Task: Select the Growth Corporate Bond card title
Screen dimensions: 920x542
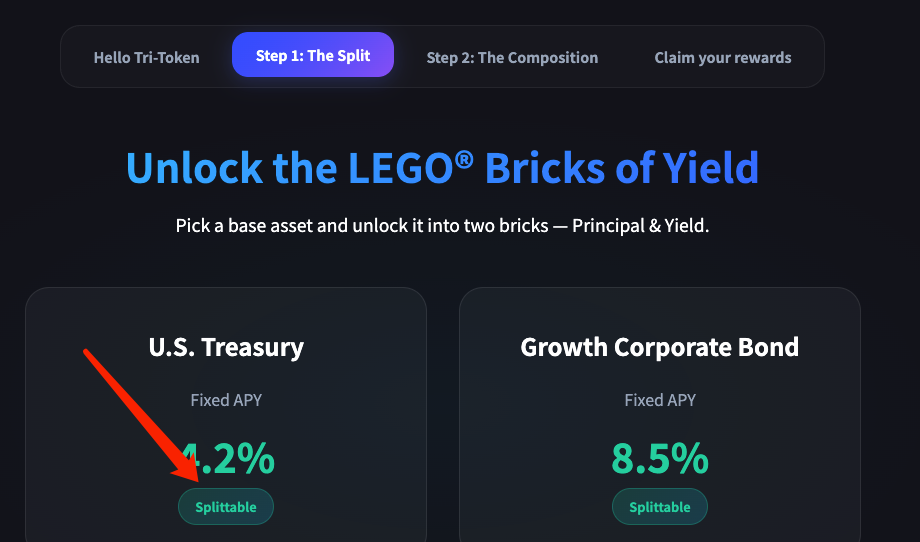Action: (660, 348)
